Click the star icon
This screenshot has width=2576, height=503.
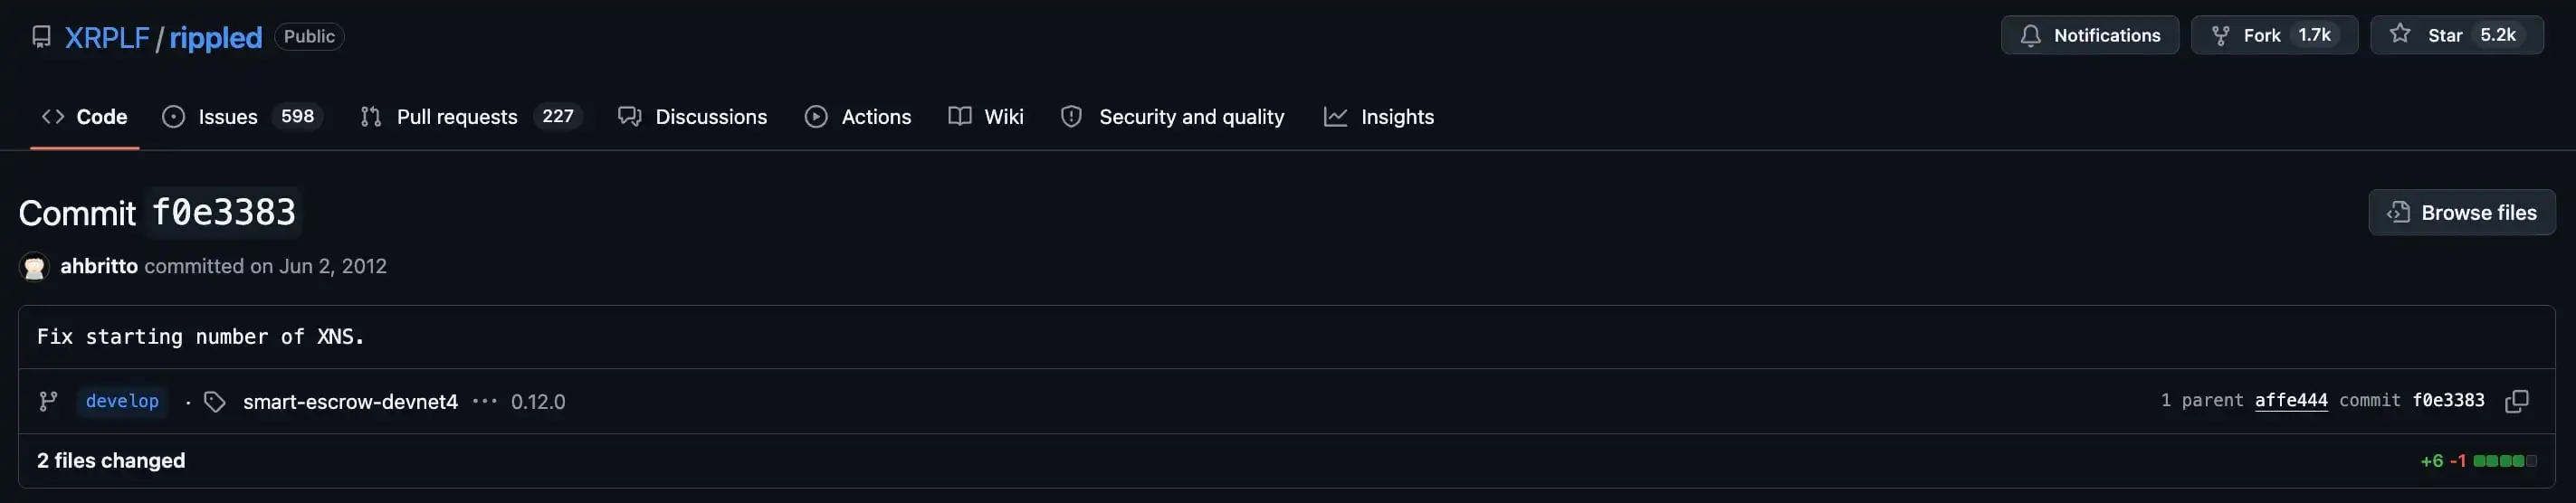pos(2400,35)
